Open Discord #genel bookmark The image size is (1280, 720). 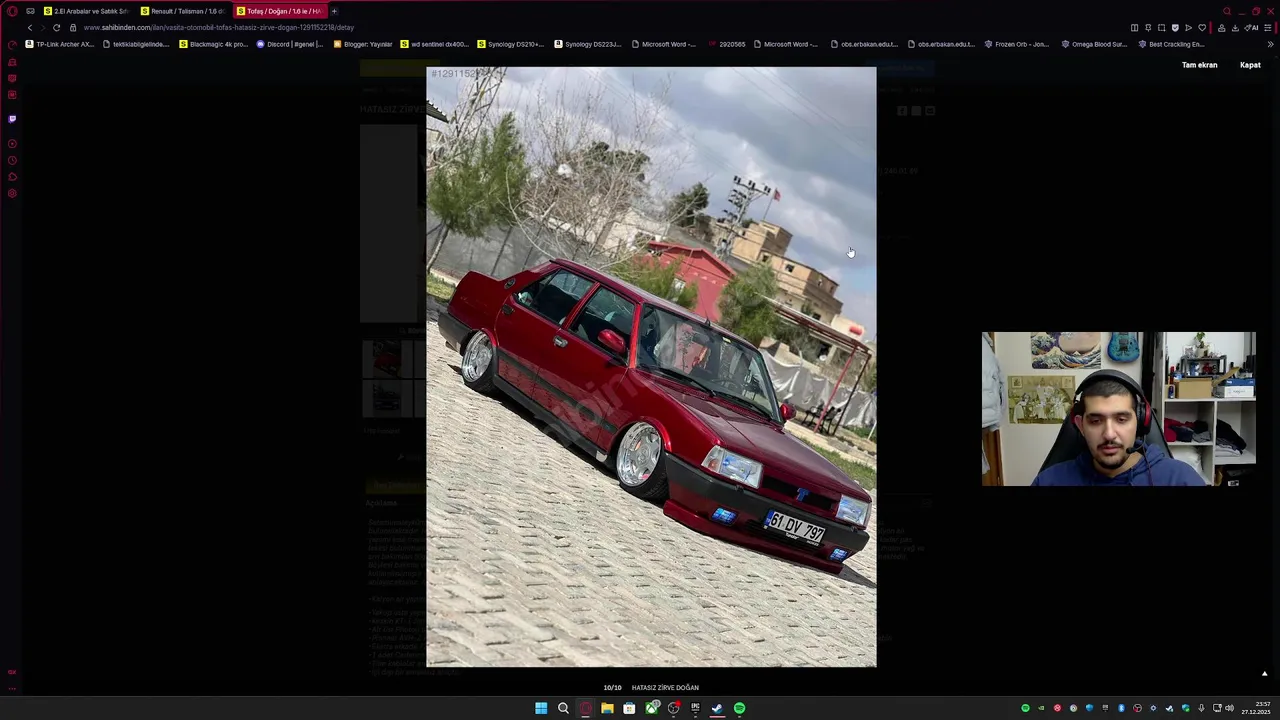click(x=290, y=44)
